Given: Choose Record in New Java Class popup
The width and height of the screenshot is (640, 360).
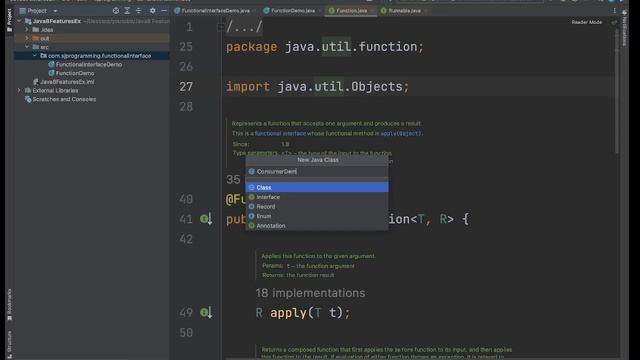Looking at the screenshot, I should point(317,207).
